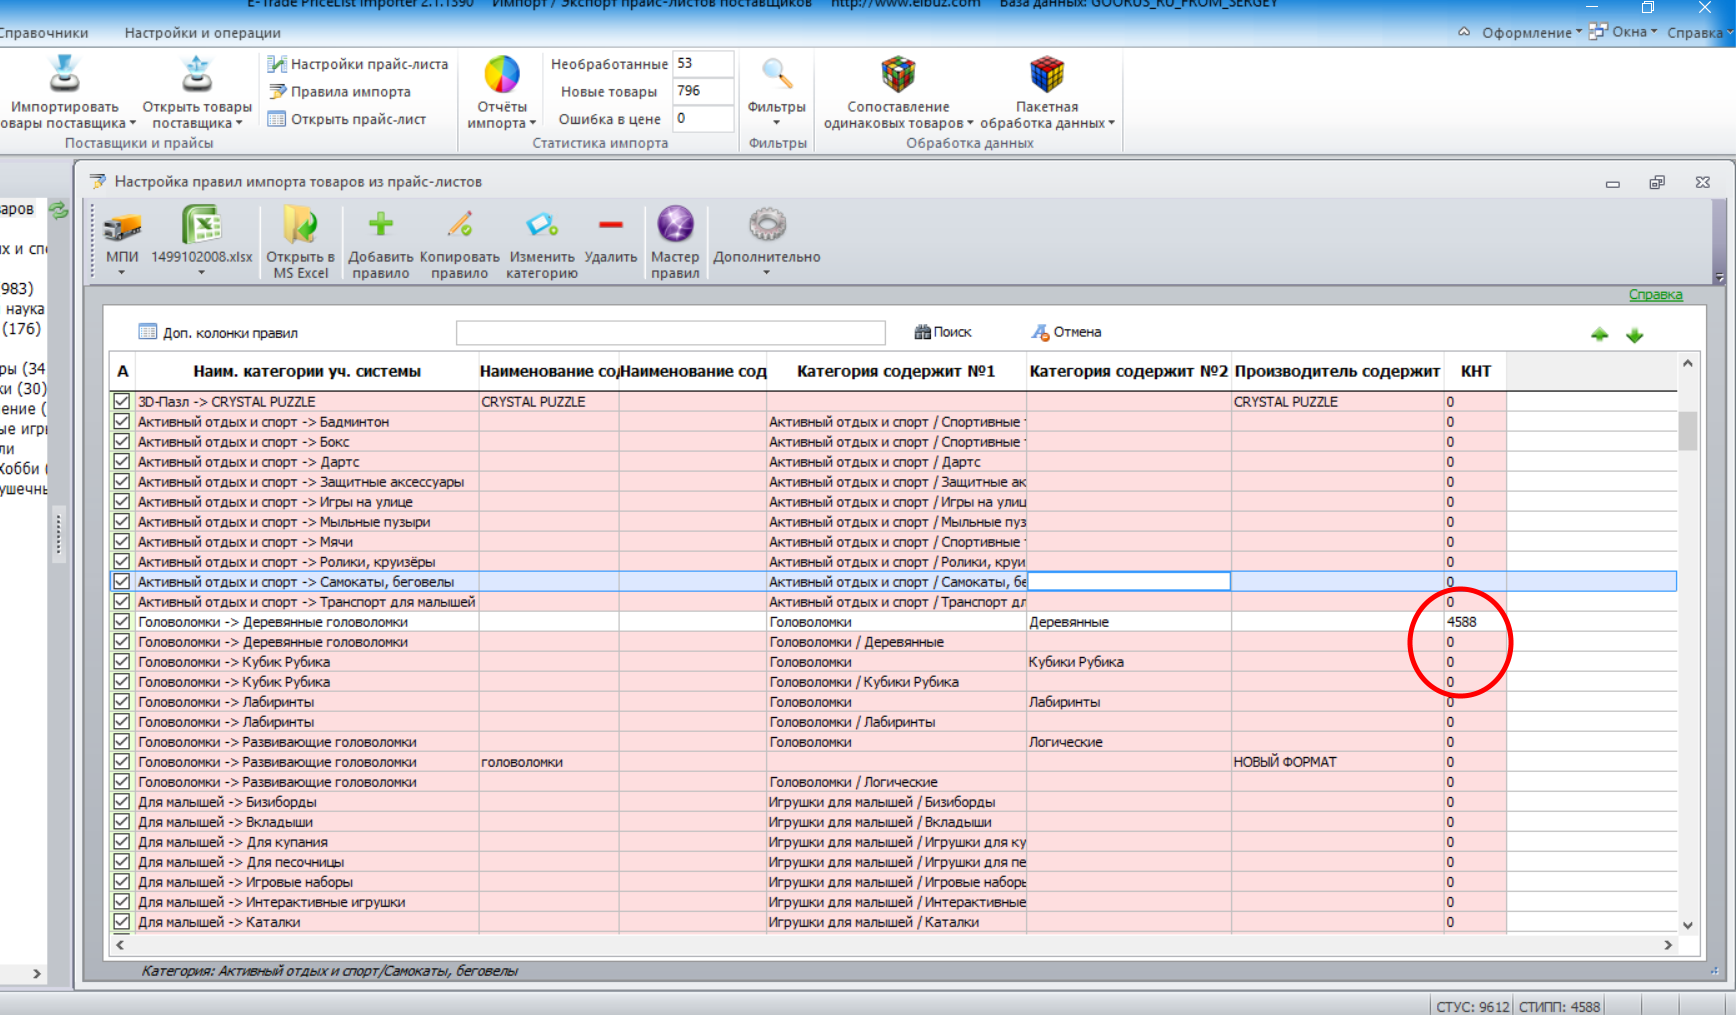
Task: Open the Оформление menu
Action: (x=1532, y=33)
